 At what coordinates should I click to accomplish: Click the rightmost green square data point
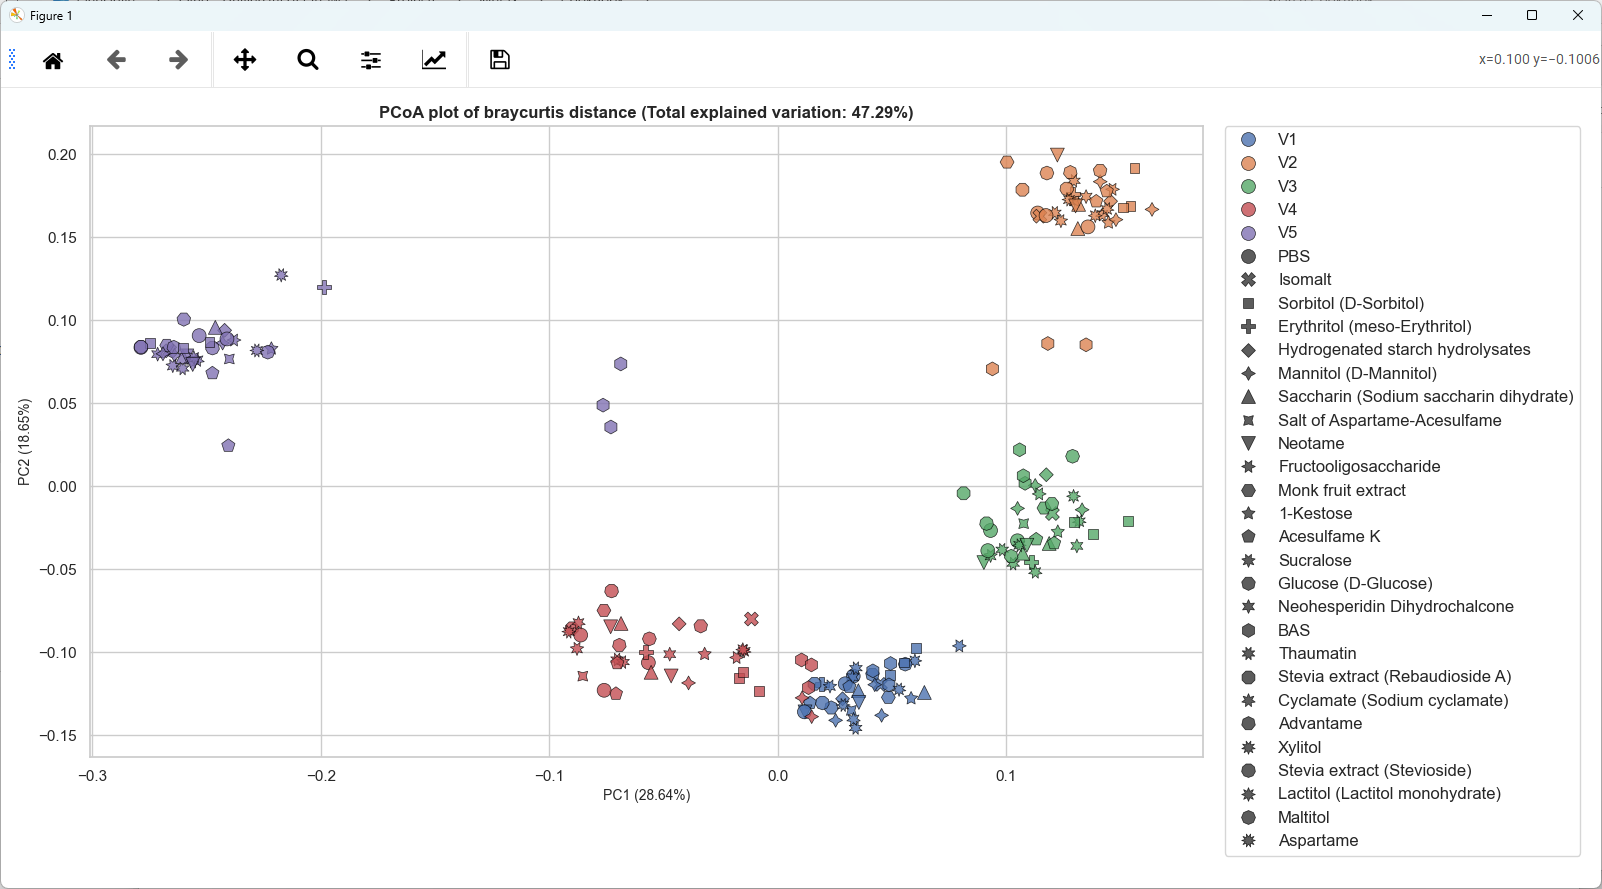point(1128,521)
